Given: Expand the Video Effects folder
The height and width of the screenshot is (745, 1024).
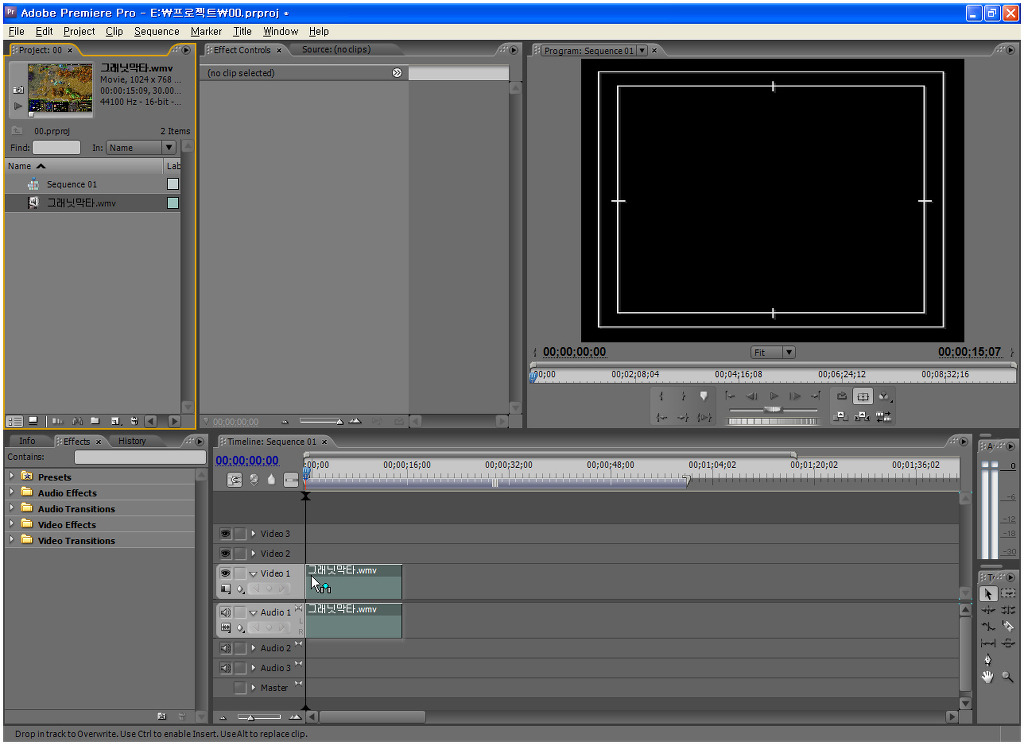Looking at the screenshot, I should 12,524.
